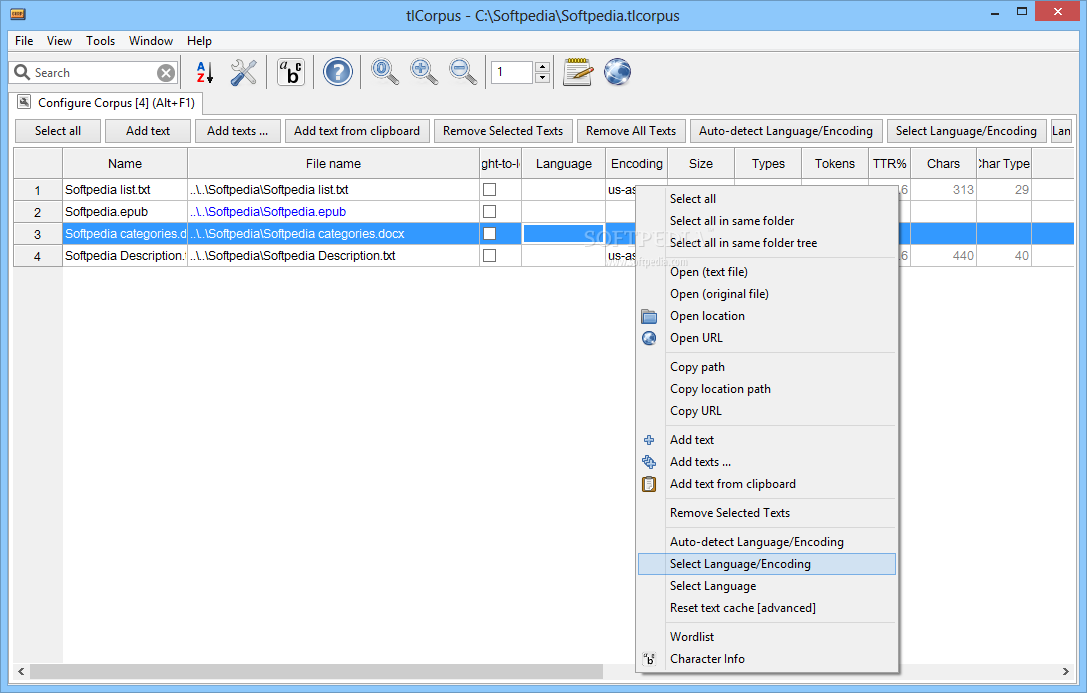This screenshot has width=1087, height=693.
Task: Click the scrollbar right arrow
Action: click(x=1066, y=672)
